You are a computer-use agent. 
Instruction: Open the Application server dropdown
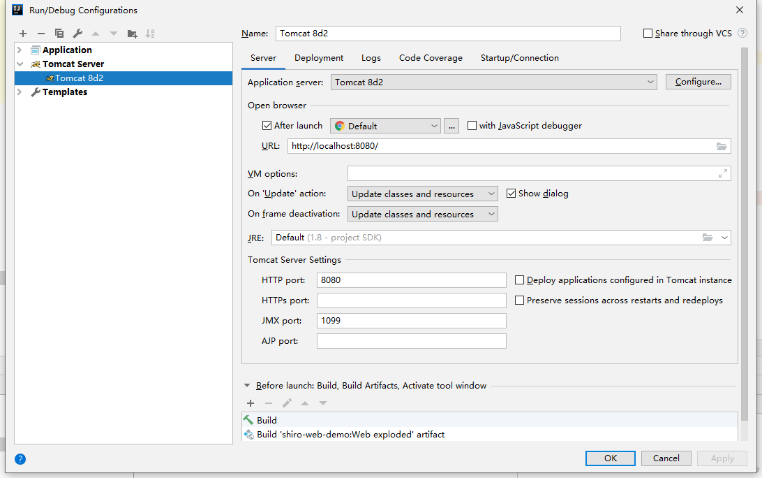pyautogui.click(x=494, y=82)
